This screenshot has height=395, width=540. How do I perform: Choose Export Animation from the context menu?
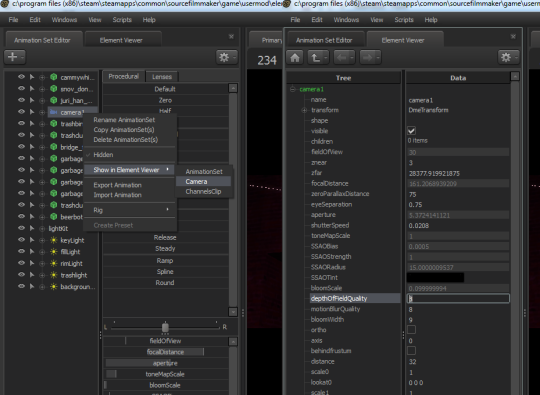tap(117, 185)
